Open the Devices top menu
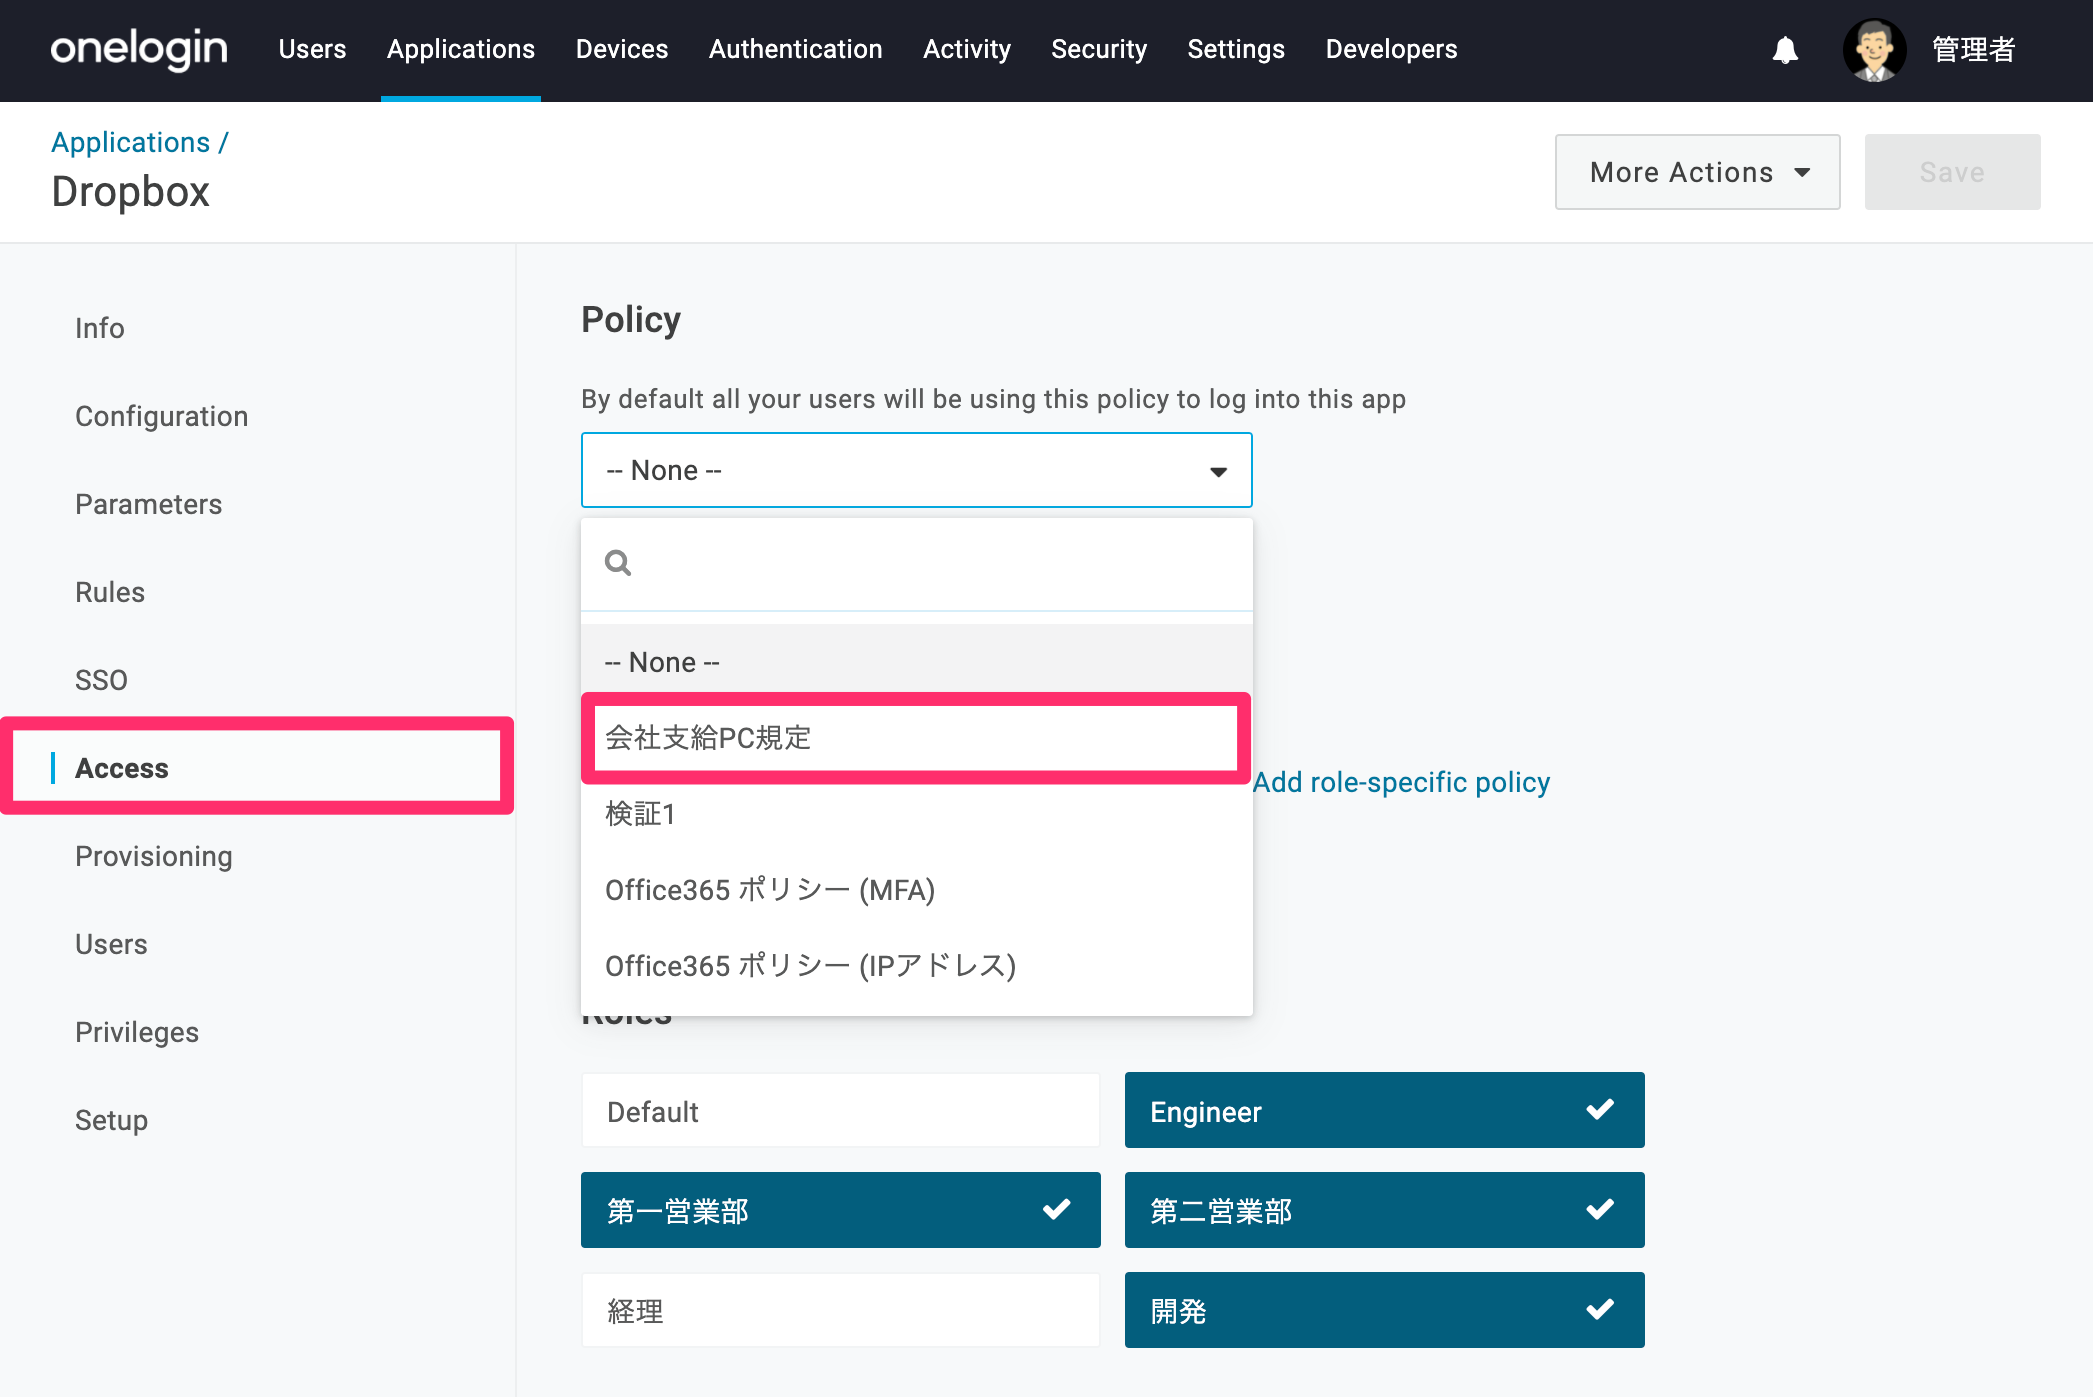 pyautogui.click(x=622, y=49)
